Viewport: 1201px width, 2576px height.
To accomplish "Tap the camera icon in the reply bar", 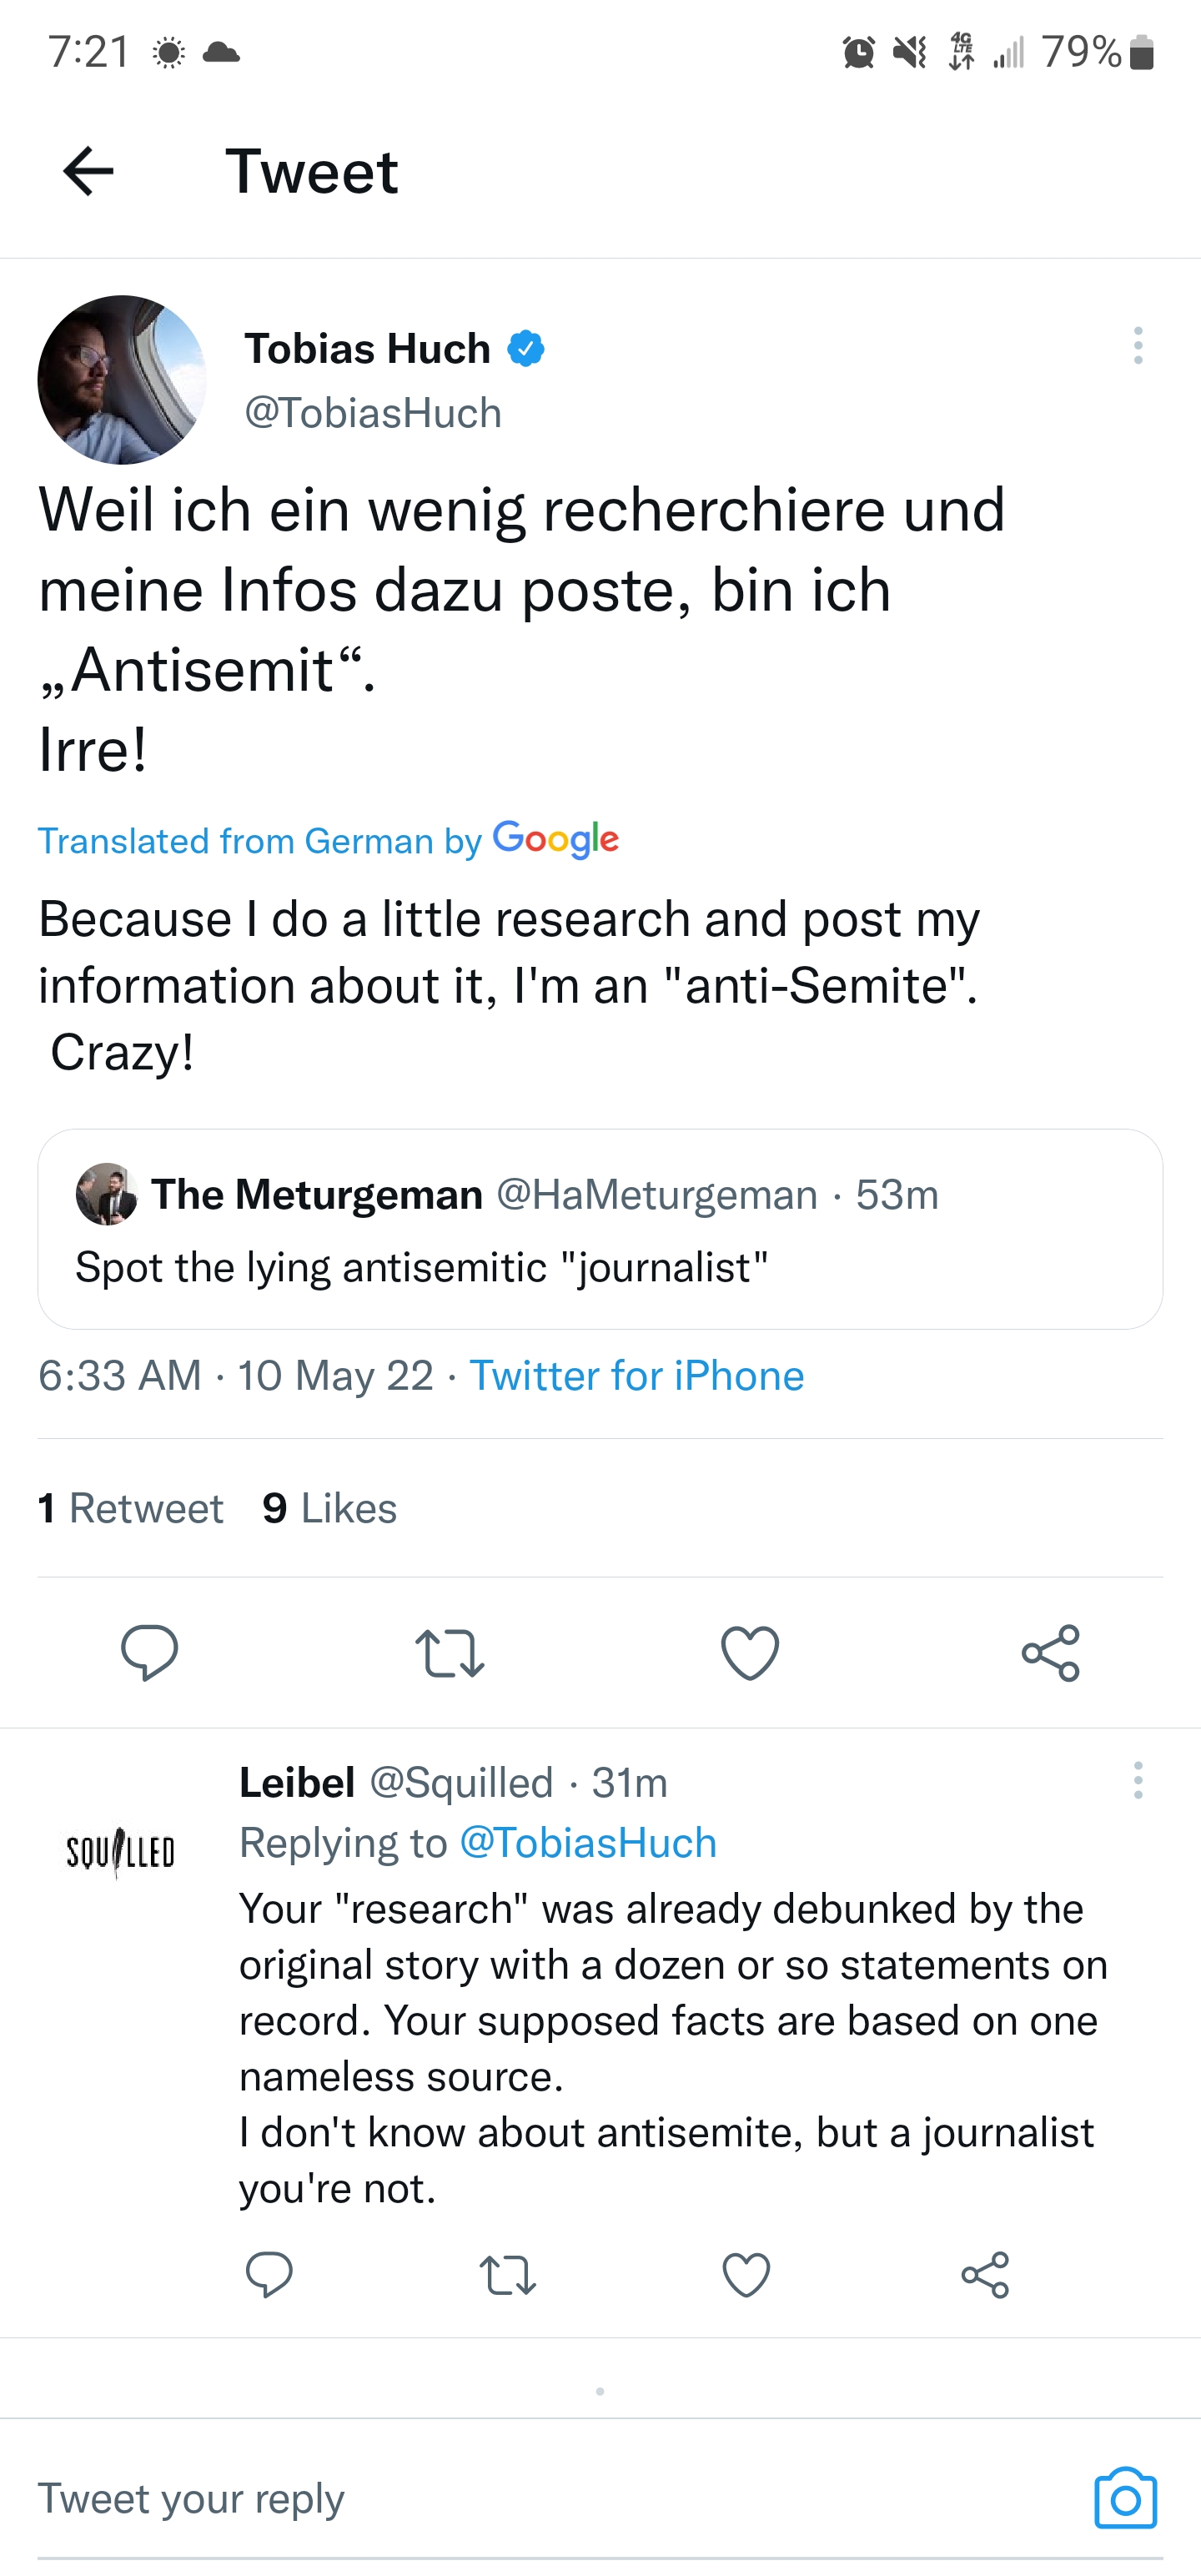I will pos(1125,2499).
